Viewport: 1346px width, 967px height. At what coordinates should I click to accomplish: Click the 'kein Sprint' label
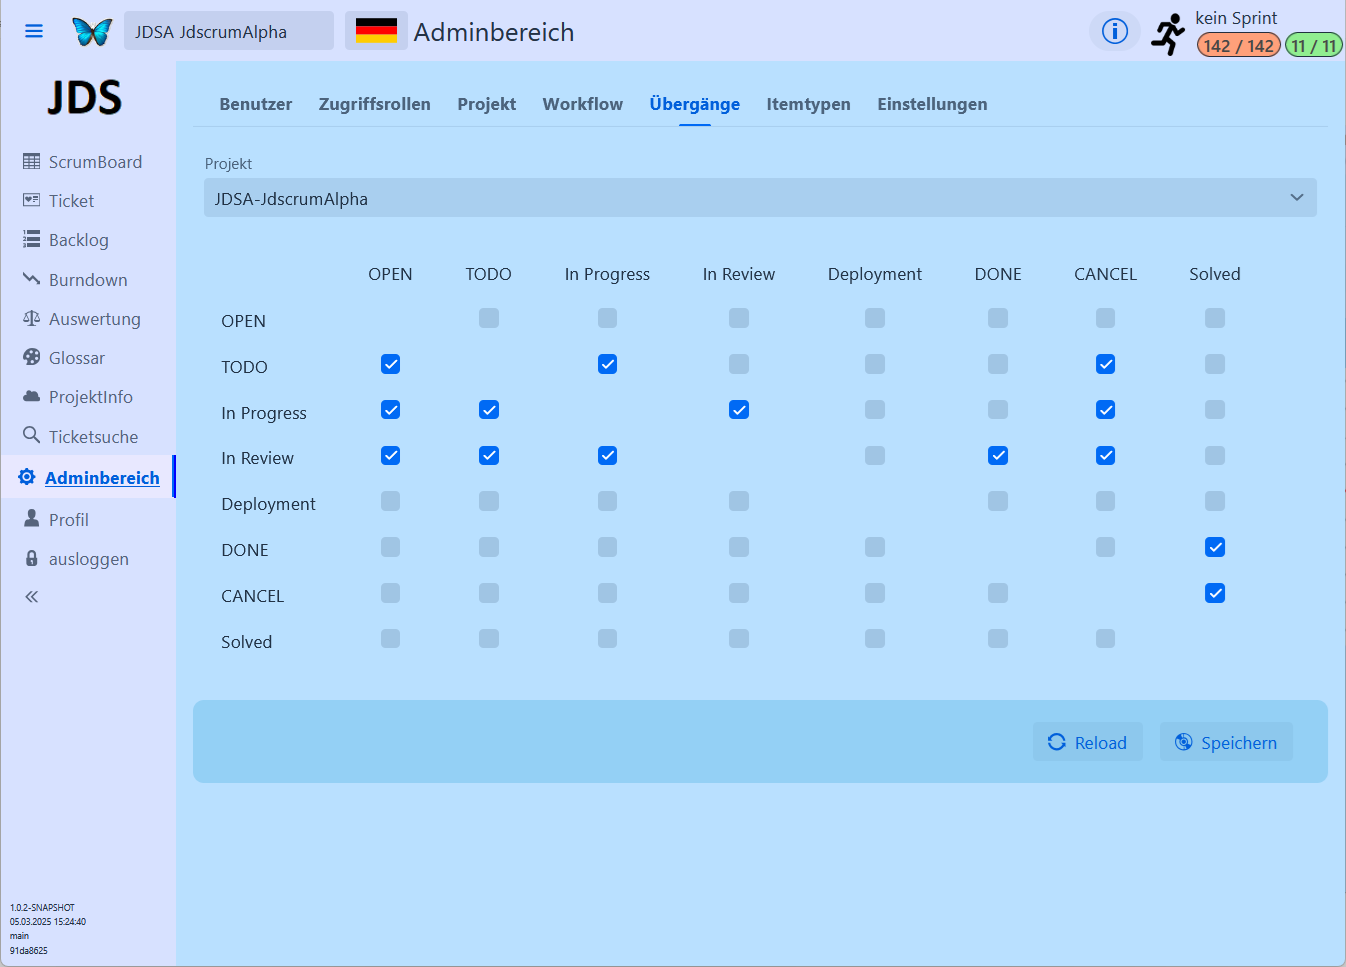1237,18
